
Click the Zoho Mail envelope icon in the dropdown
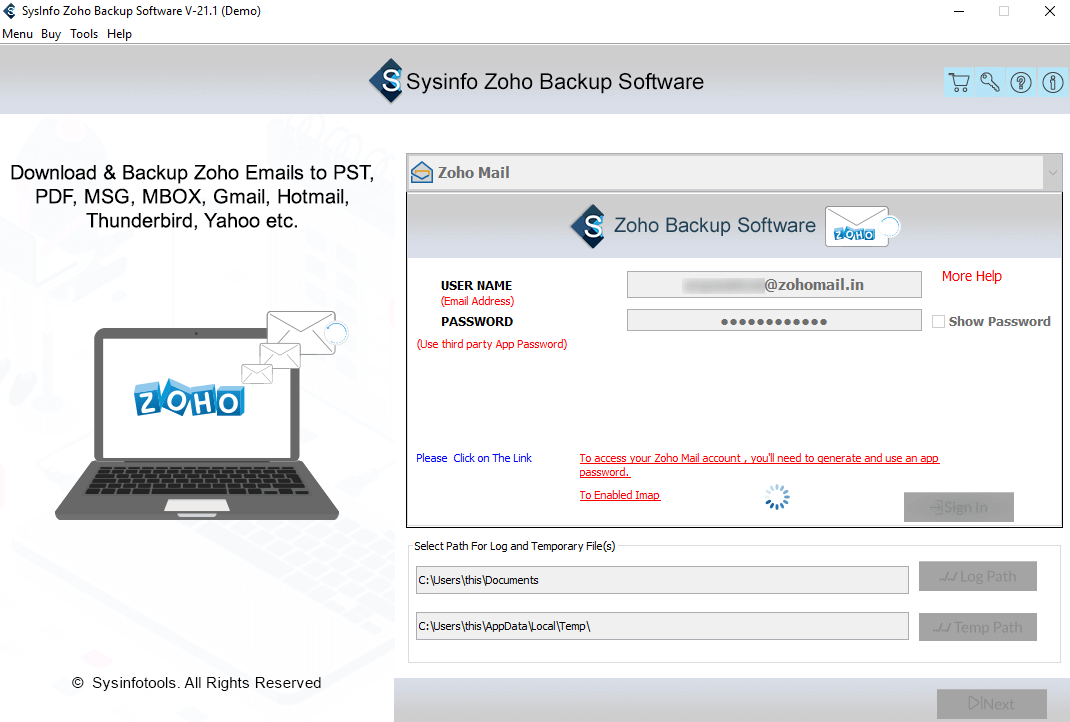pos(422,173)
